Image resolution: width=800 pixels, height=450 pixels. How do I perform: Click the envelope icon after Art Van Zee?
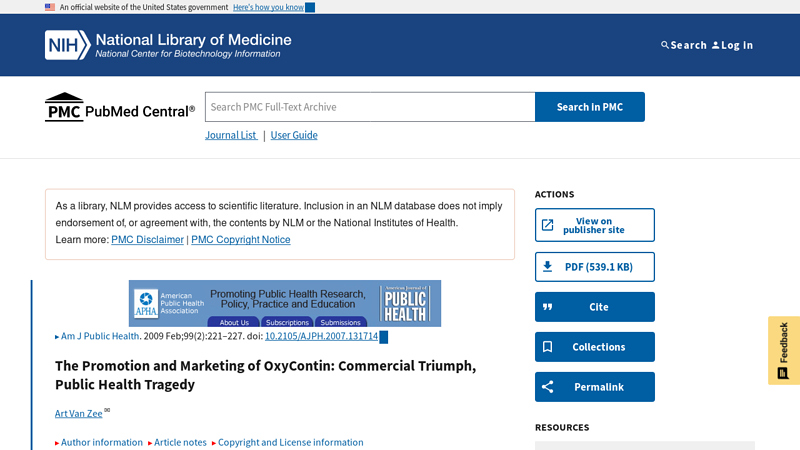107,410
